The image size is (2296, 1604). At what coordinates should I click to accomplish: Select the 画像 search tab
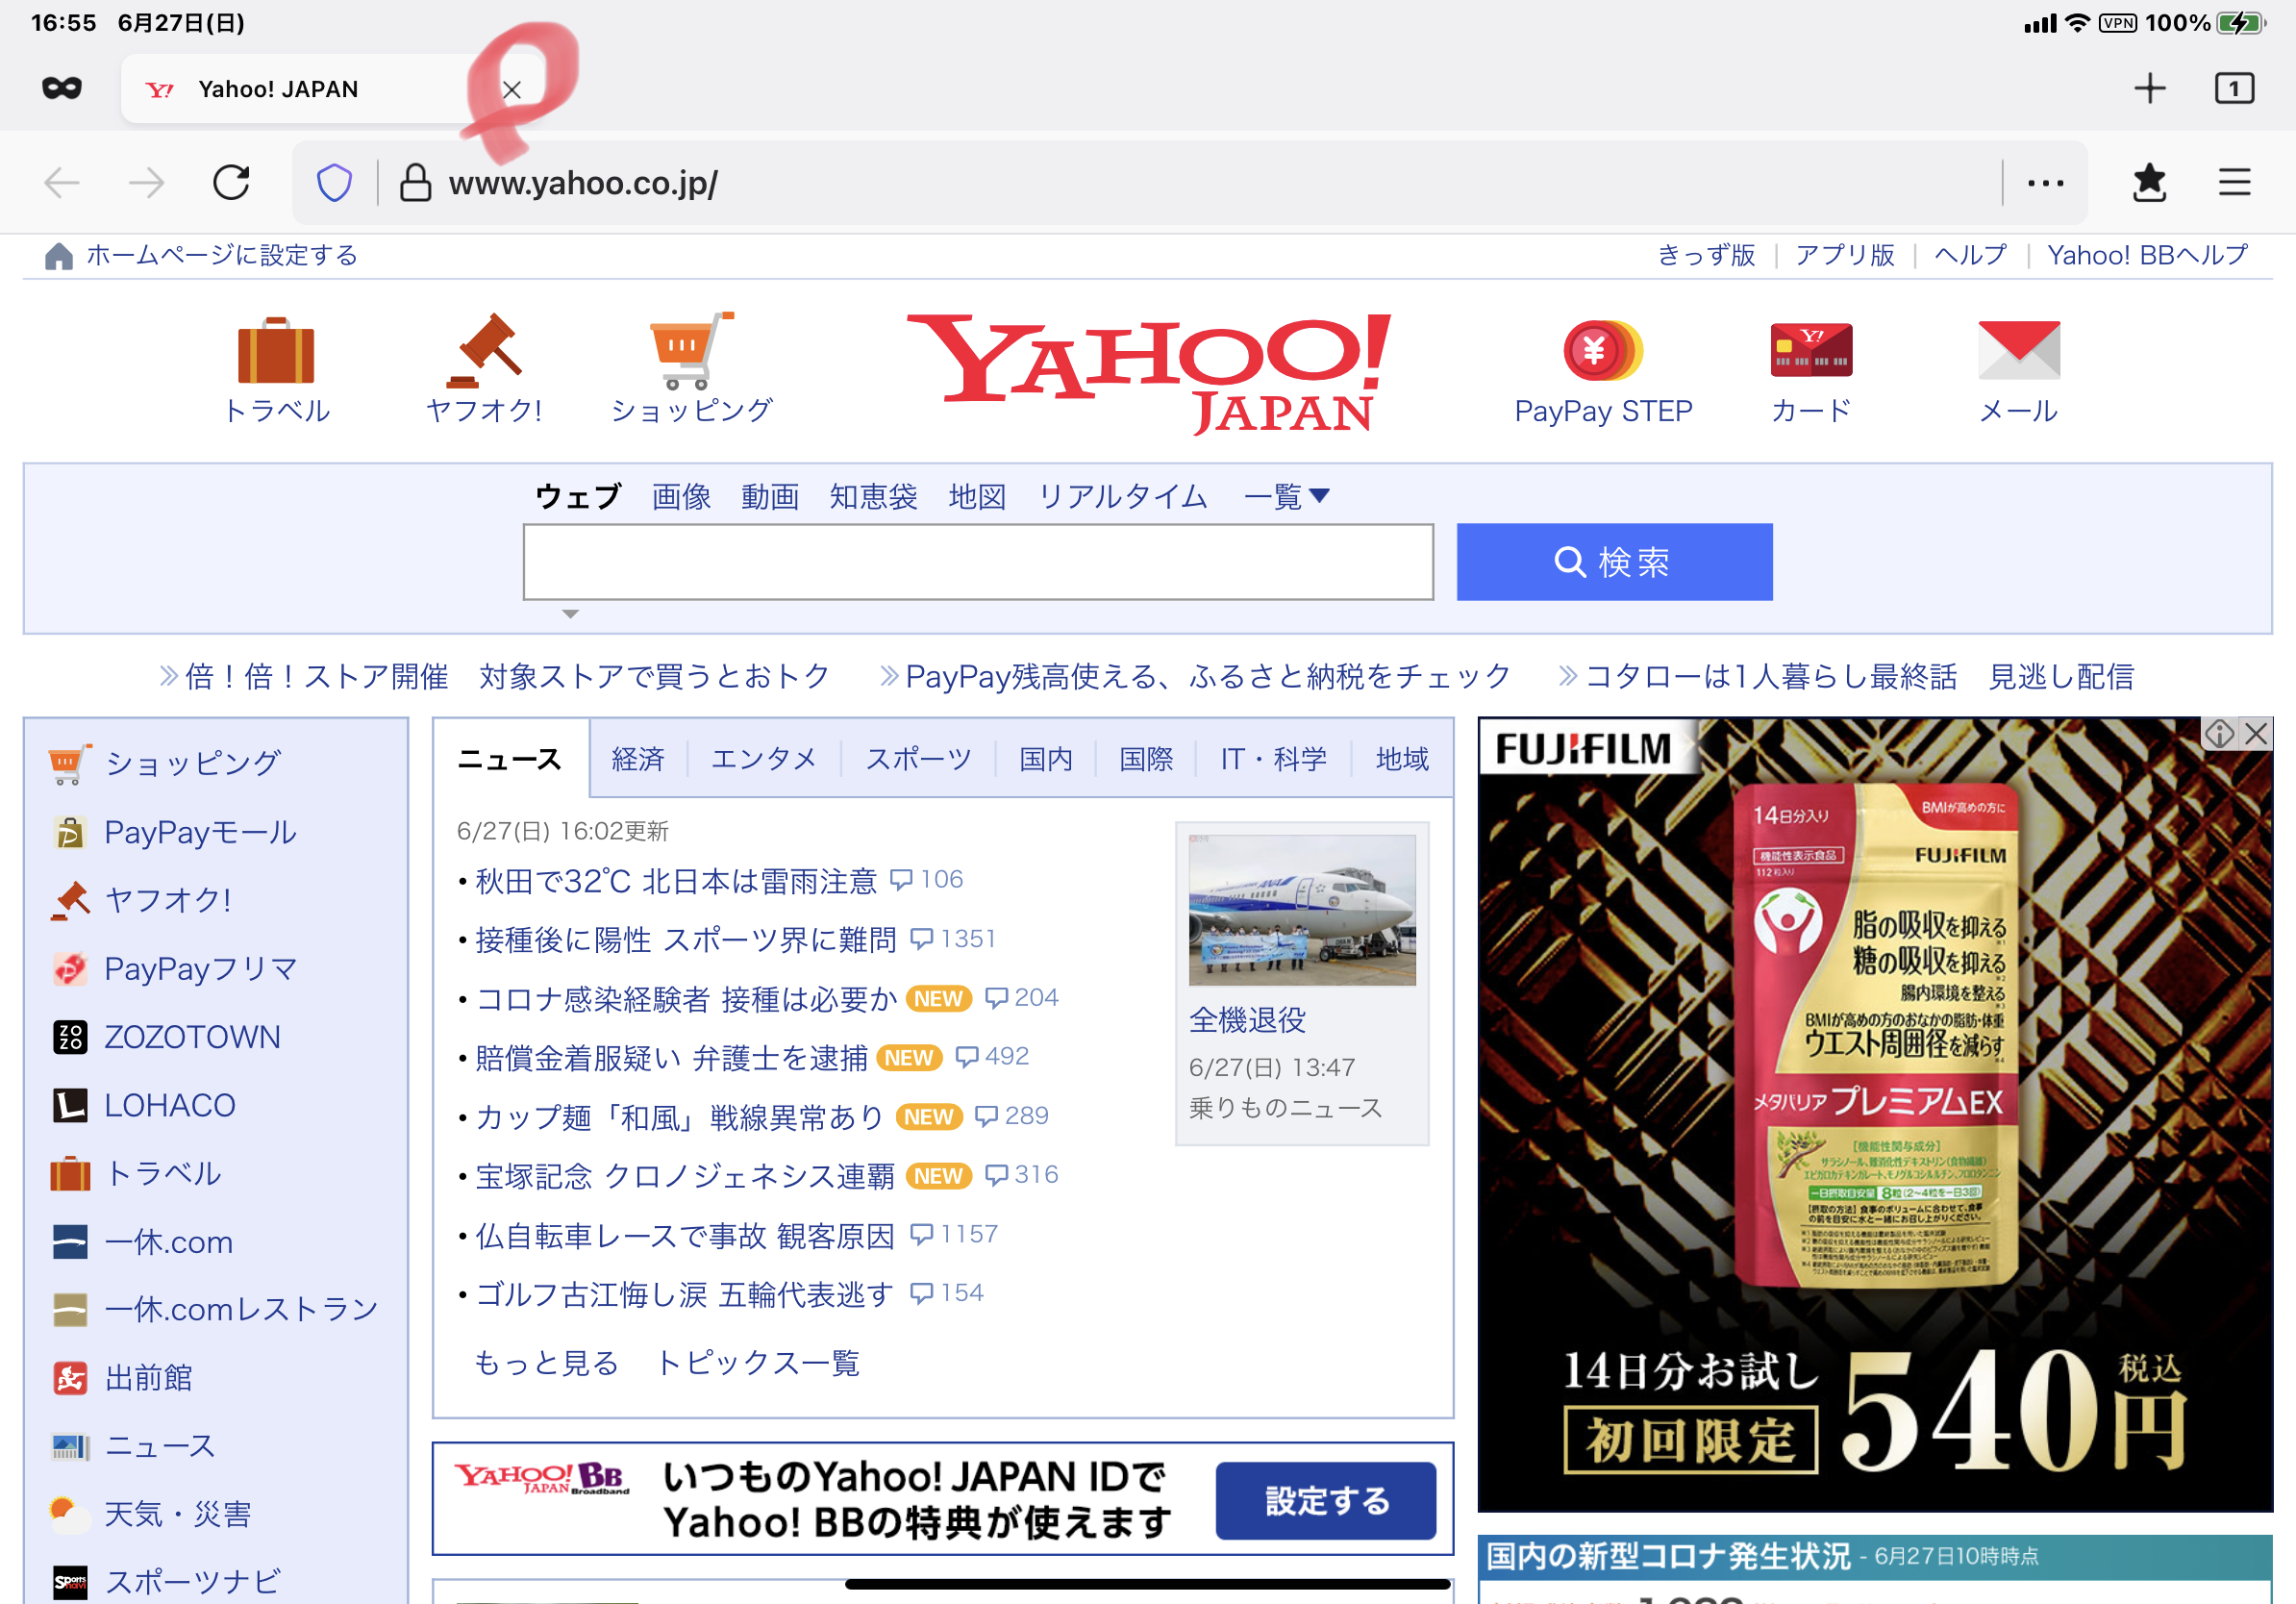tap(681, 497)
